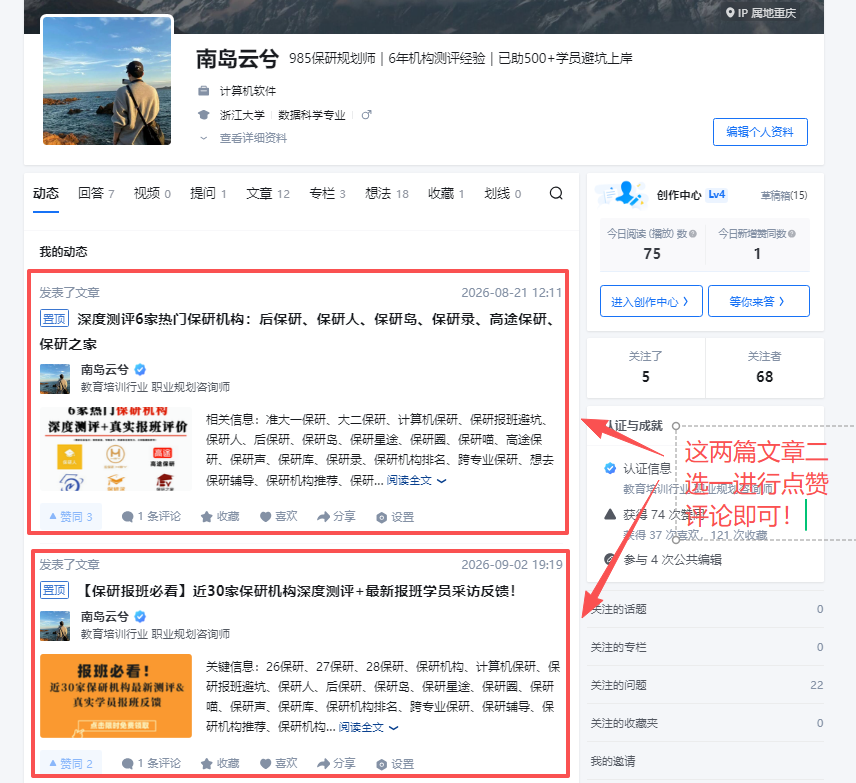Click help icon next to 今日阅读(播放)数
This screenshot has width=856, height=783.
point(693,234)
